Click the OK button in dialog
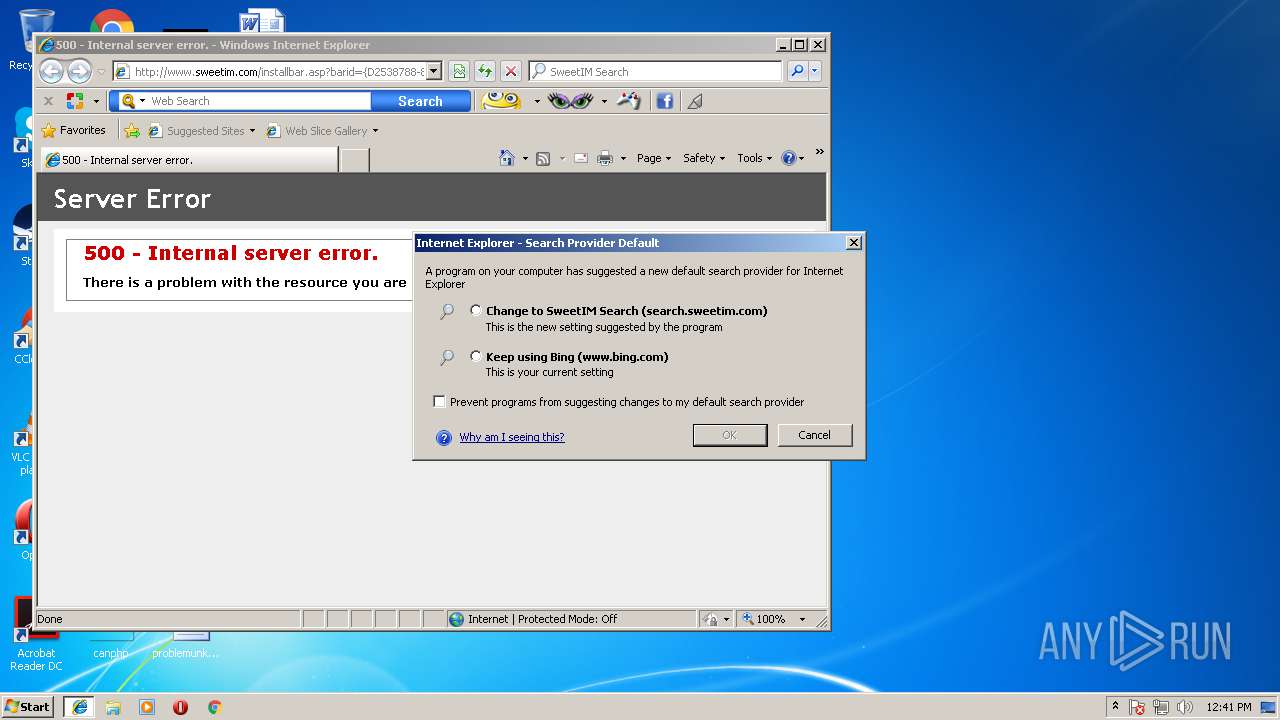 pos(730,435)
